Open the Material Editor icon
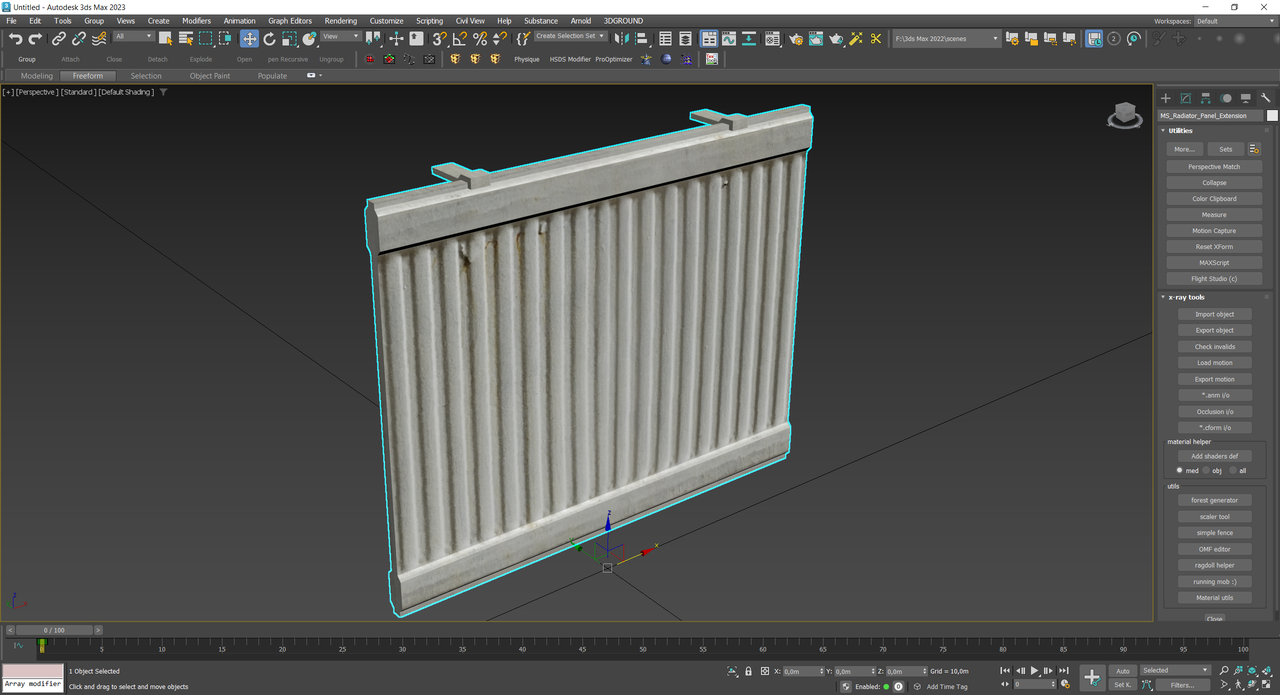This screenshot has width=1280, height=695. 773,39
